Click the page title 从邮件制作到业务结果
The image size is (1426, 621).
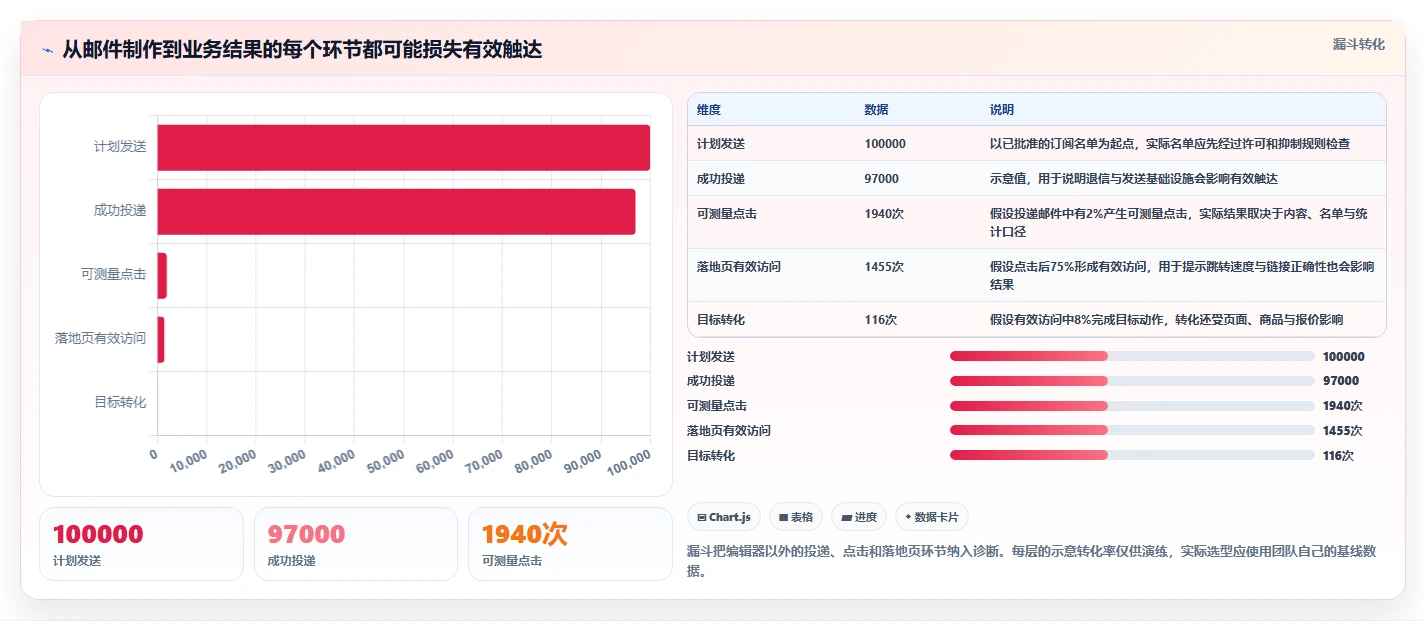[302, 50]
